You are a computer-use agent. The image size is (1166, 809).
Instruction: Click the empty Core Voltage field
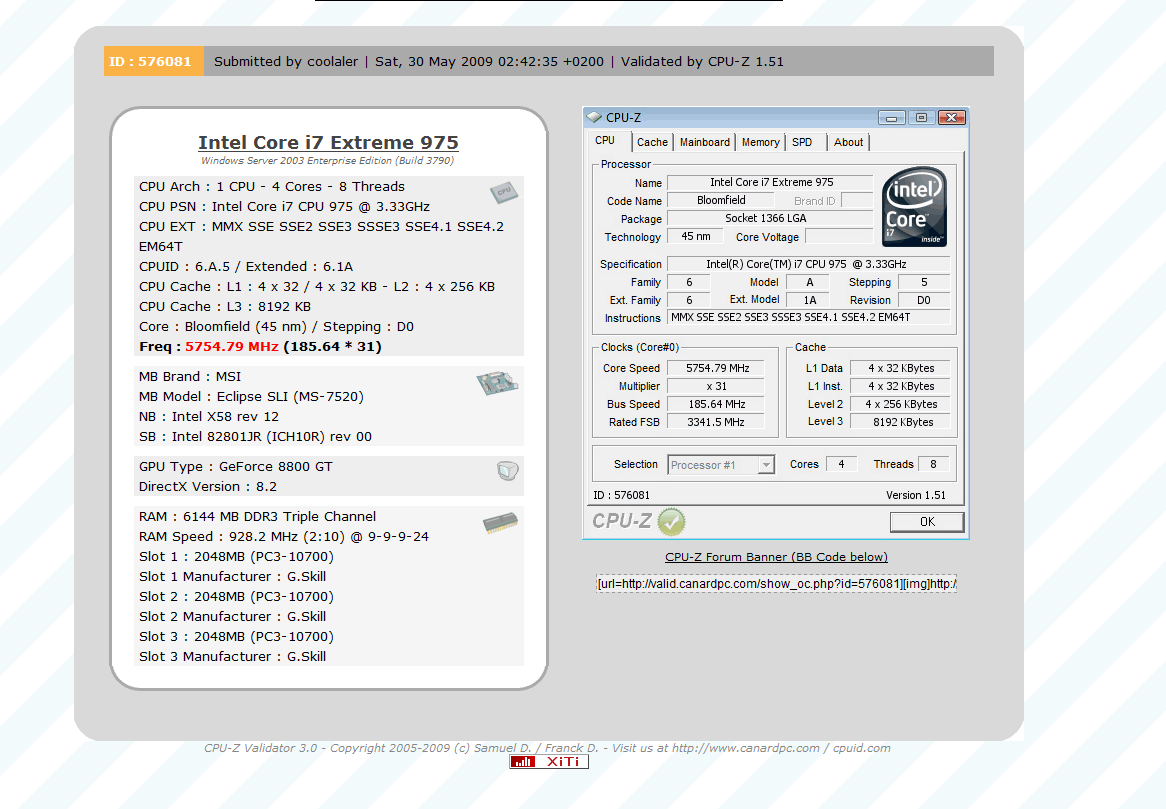pyautogui.click(x=840, y=236)
